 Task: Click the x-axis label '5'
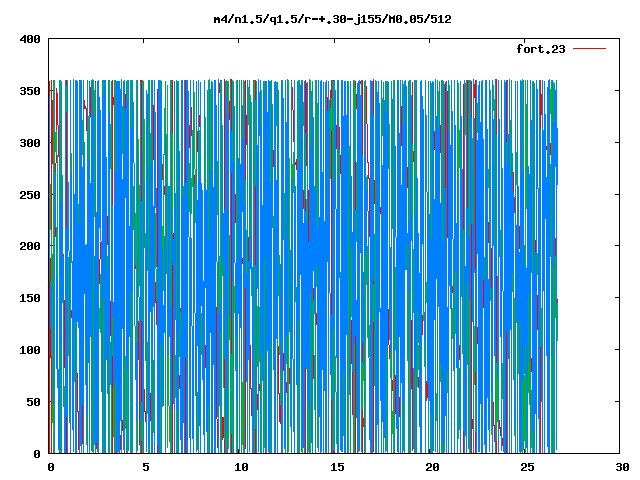[x=146, y=467]
